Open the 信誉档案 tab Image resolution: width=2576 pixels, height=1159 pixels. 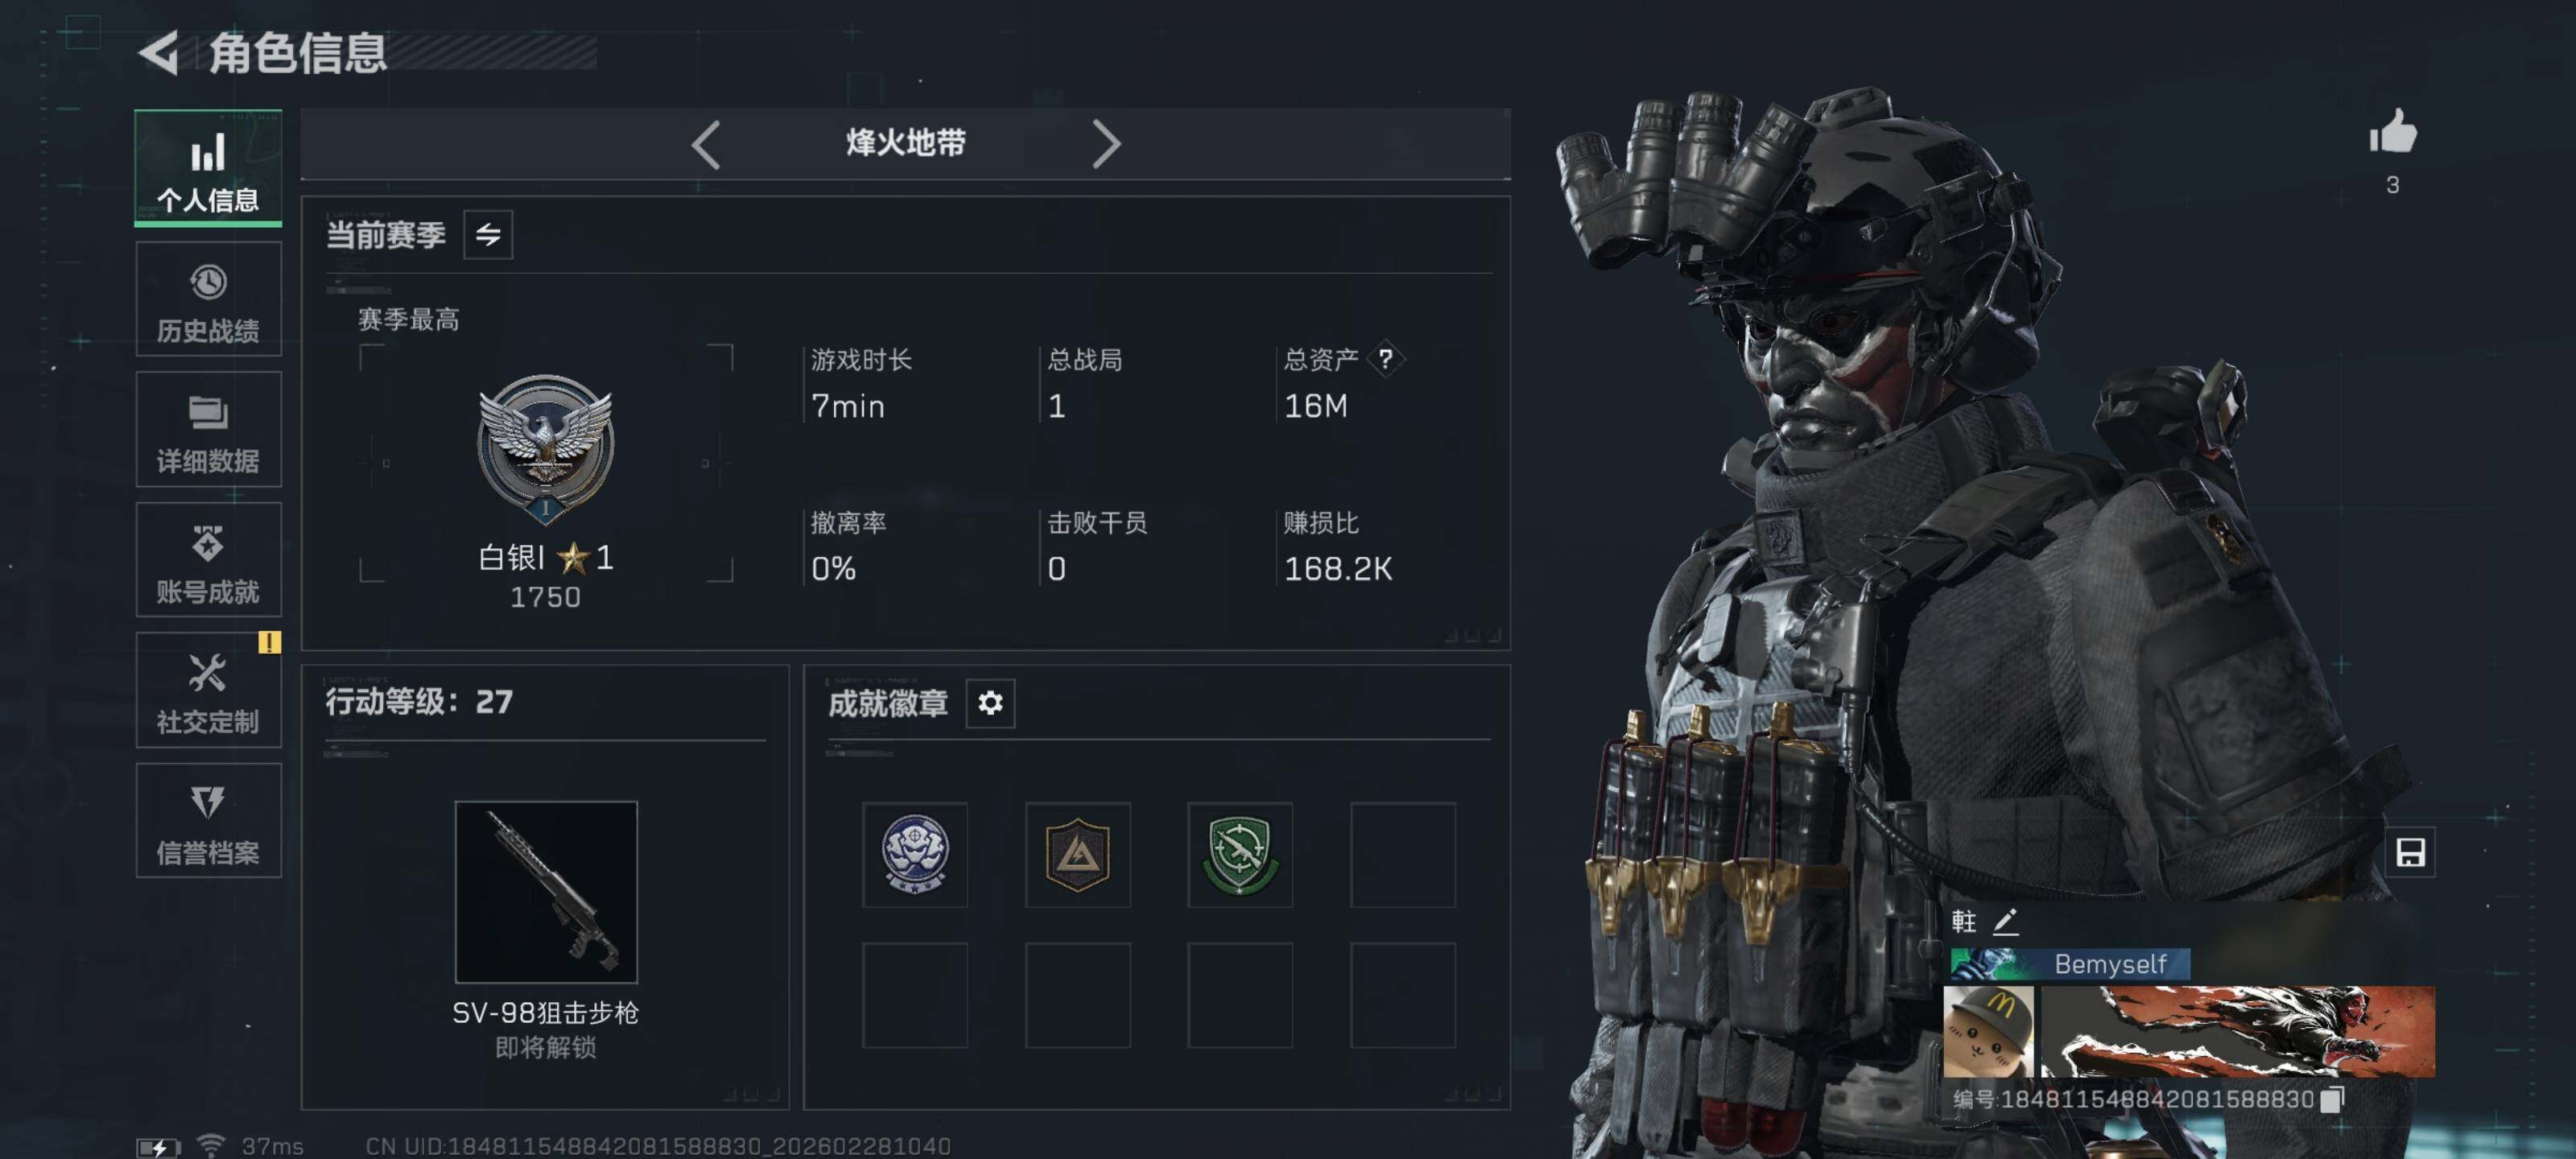pyautogui.click(x=208, y=821)
